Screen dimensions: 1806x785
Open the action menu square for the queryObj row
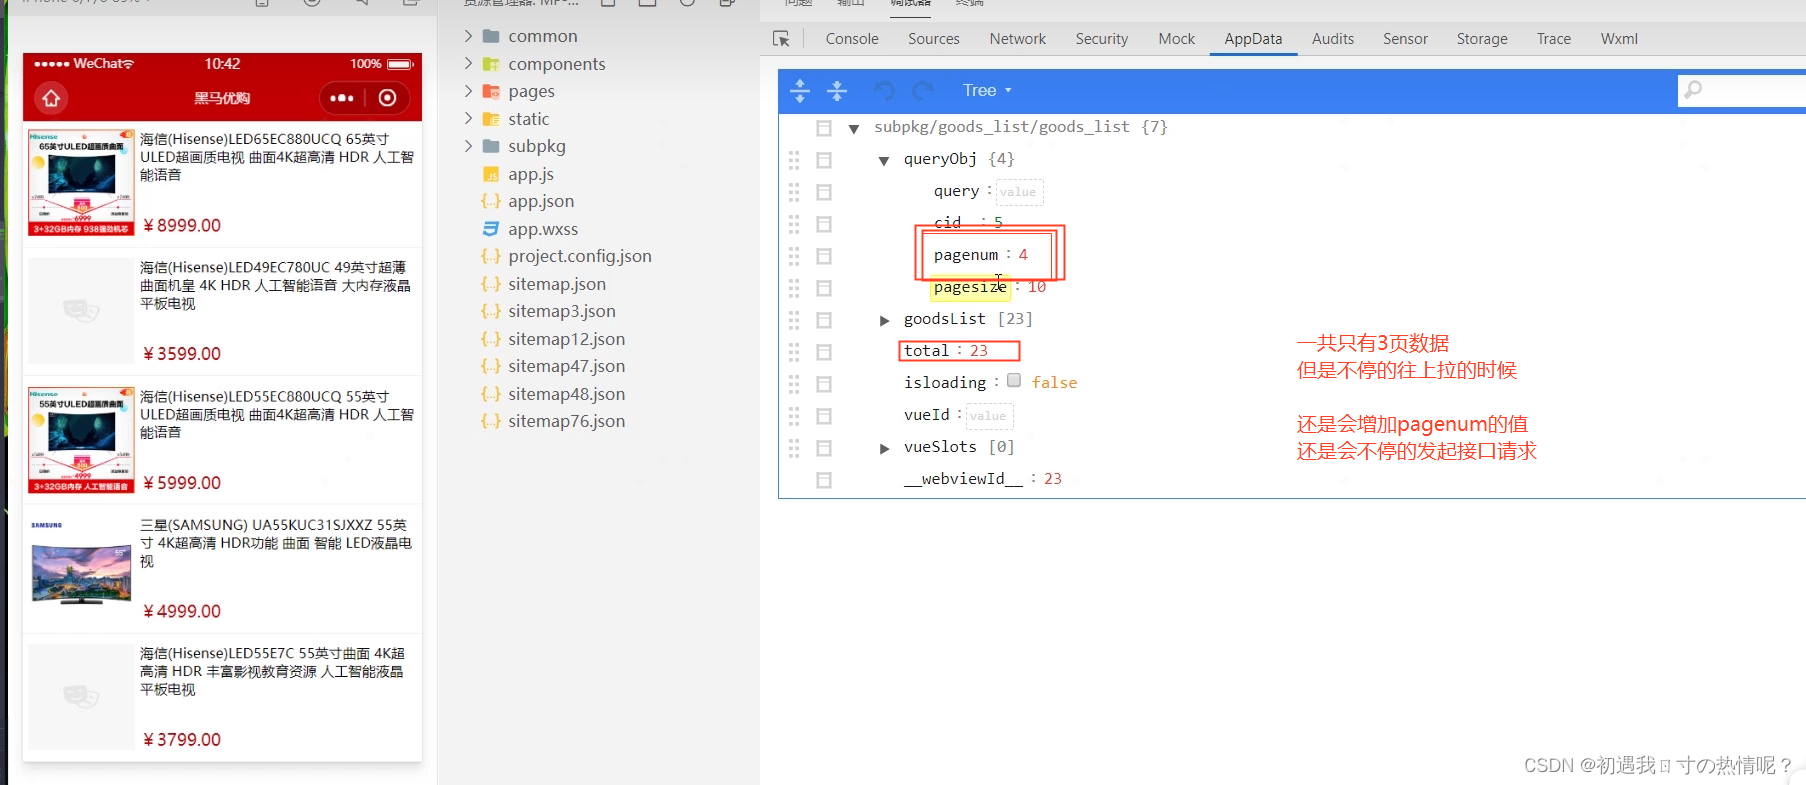tap(824, 160)
